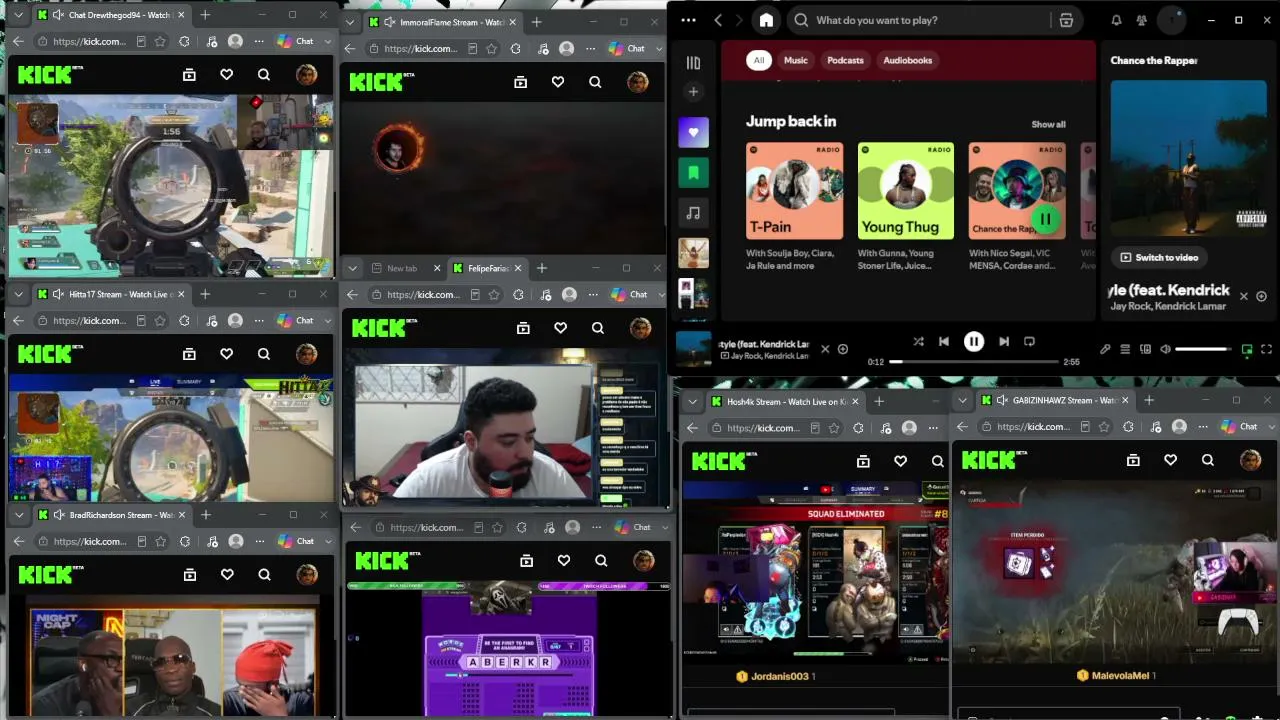Image resolution: width=1280 pixels, height=720 pixels.
Task: Open tab actions menu in Hosh4k window
Action: (690, 401)
